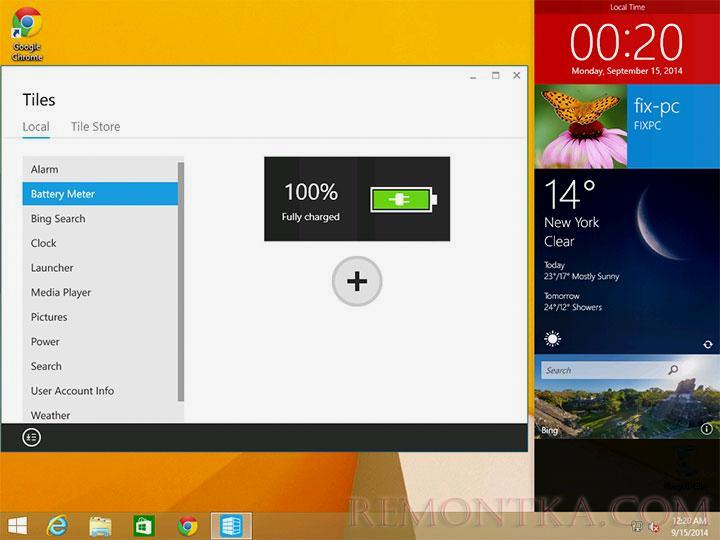The height and width of the screenshot is (540, 720).
Task: Click the Battery Meter tile preview
Action: click(357, 198)
